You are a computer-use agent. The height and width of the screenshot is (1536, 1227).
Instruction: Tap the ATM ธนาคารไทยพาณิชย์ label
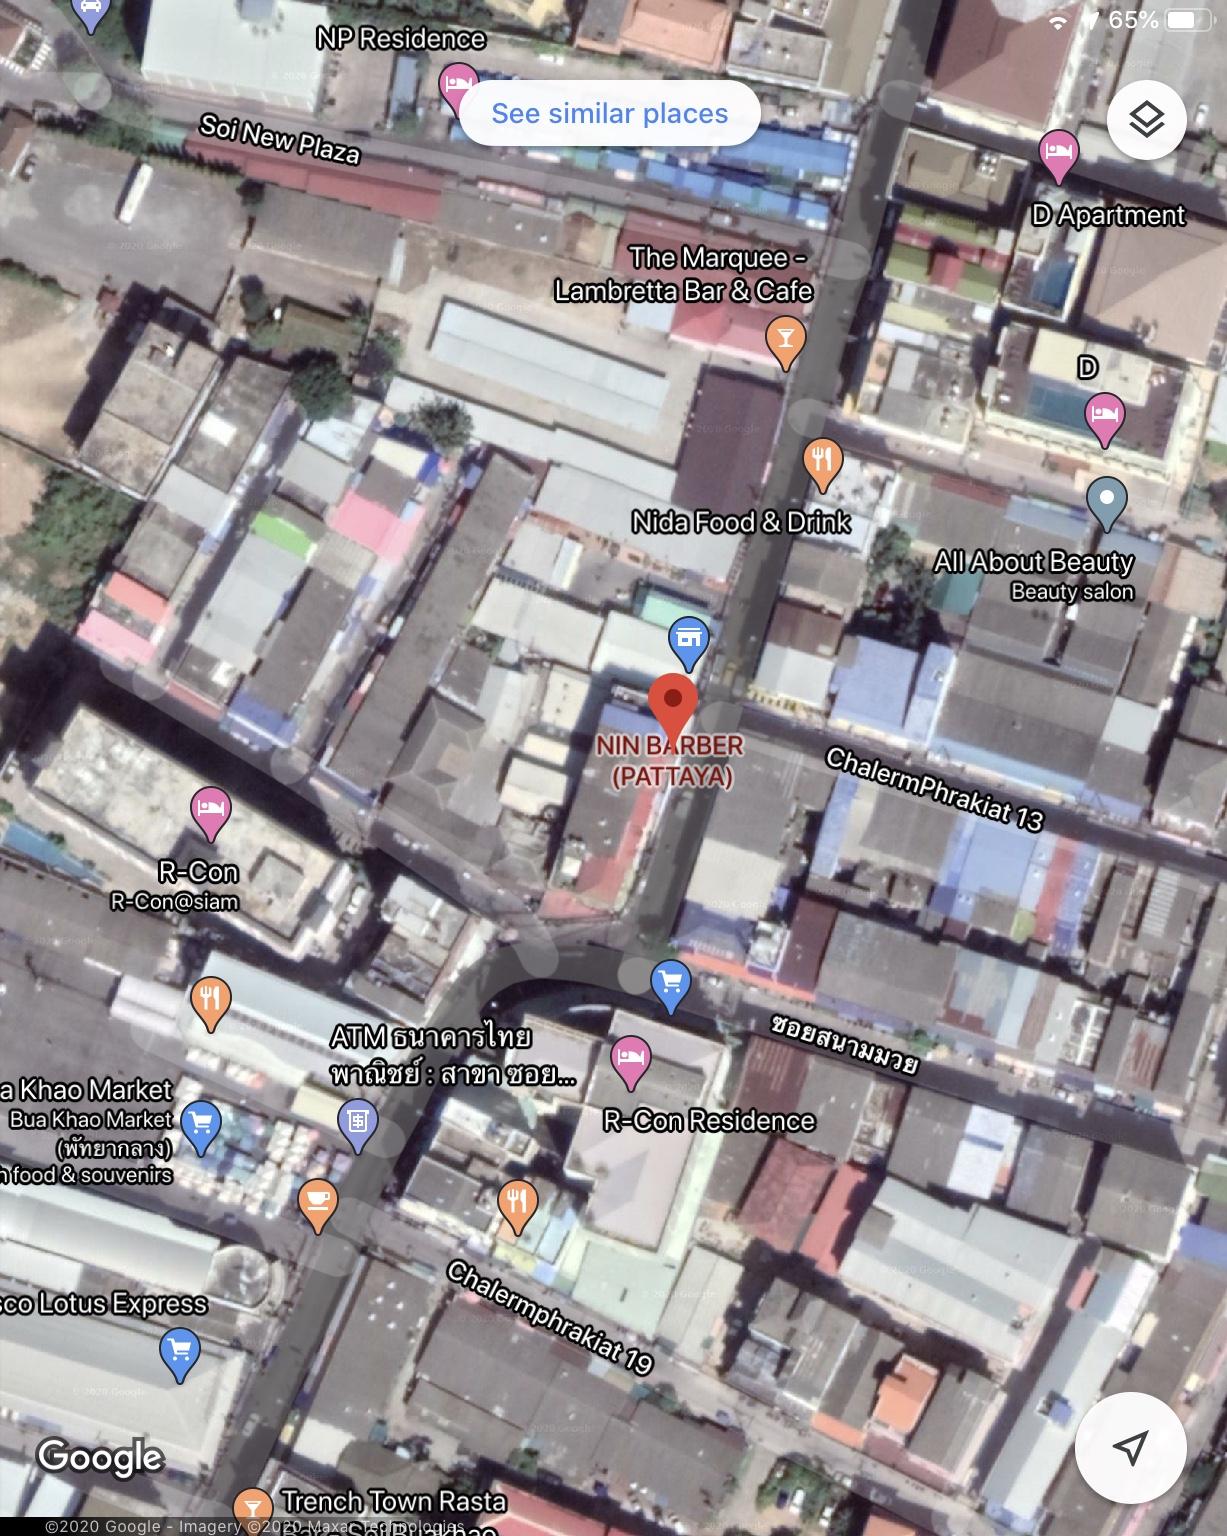pyautogui.click(x=453, y=1054)
